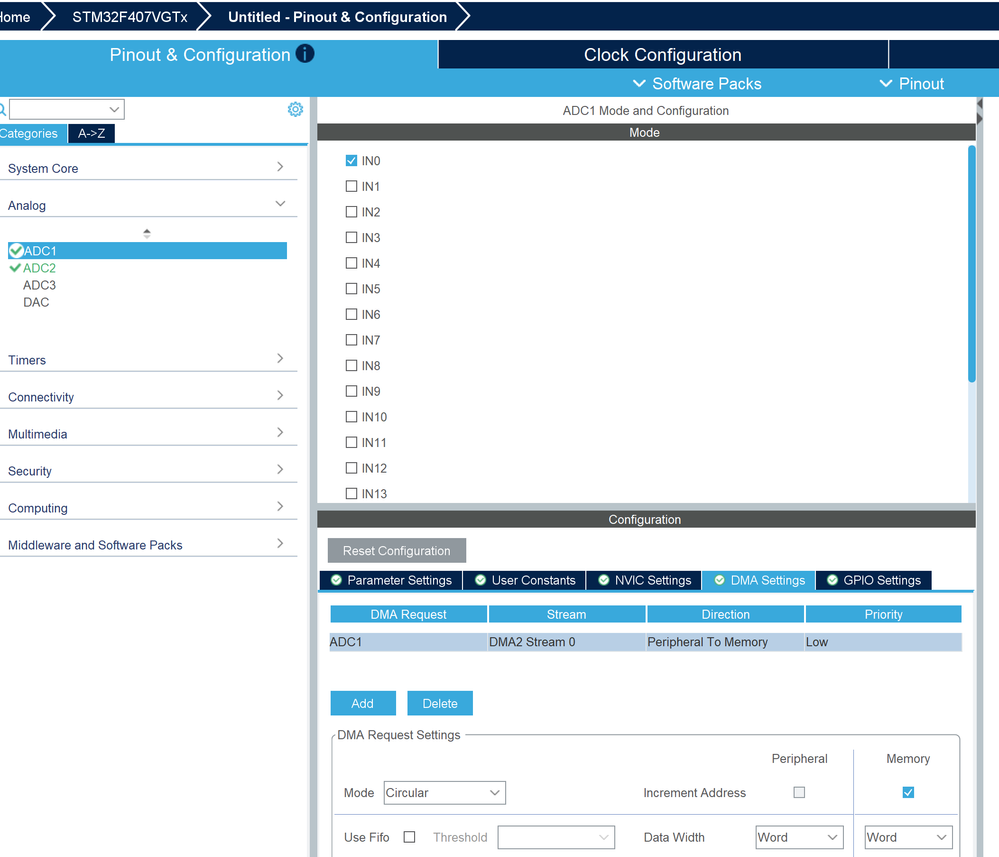The width and height of the screenshot is (999, 857).
Task: Select the A->Z tab
Action: [x=91, y=133]
